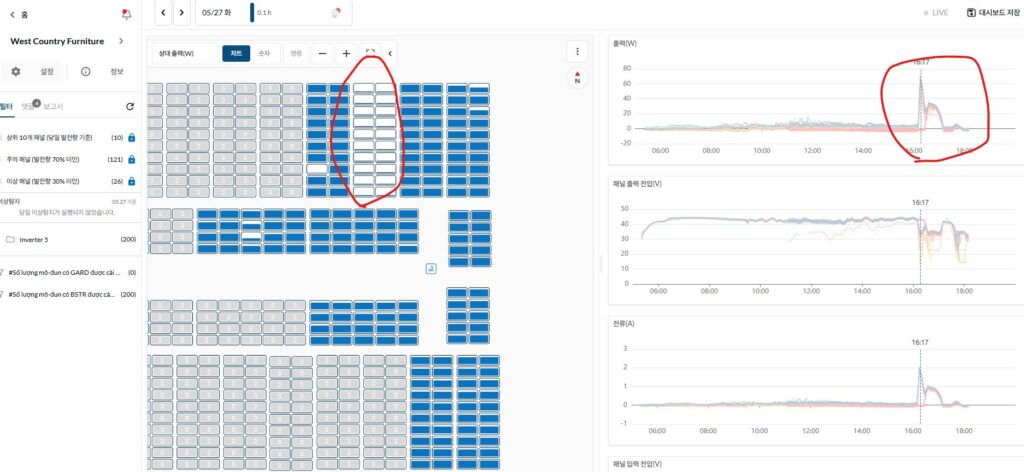The height and width of the screenshot is (472, 1024).
Task: Click the time-of-day slider handle
Action: (252, 13)
